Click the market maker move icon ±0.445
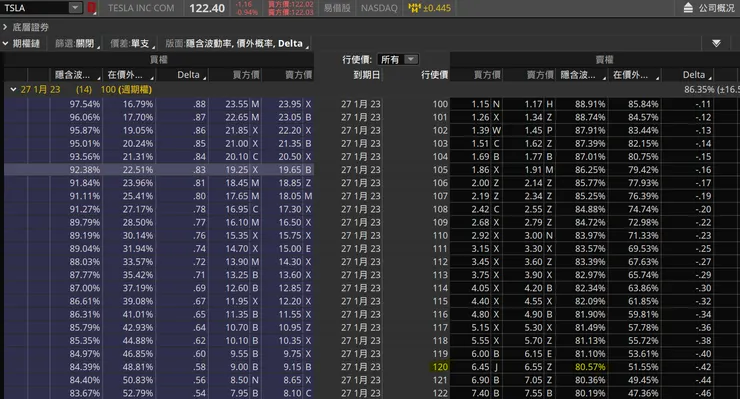740x399 pixels. pyautogui.click(x=429, y=8)
